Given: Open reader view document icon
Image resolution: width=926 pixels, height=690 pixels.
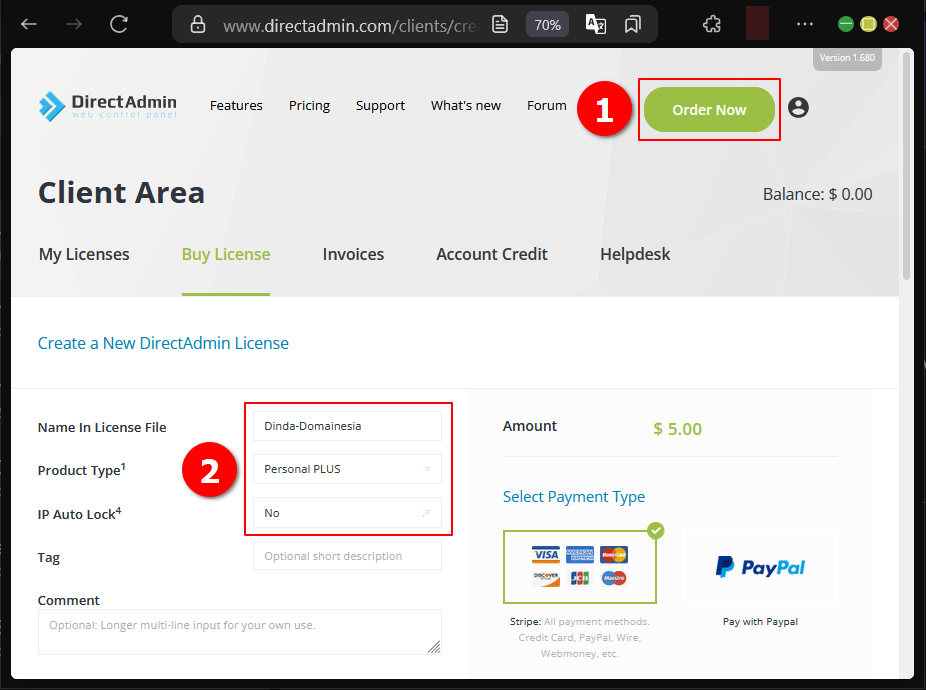Looking at the screenshot, I should click(x=500, y=25).
